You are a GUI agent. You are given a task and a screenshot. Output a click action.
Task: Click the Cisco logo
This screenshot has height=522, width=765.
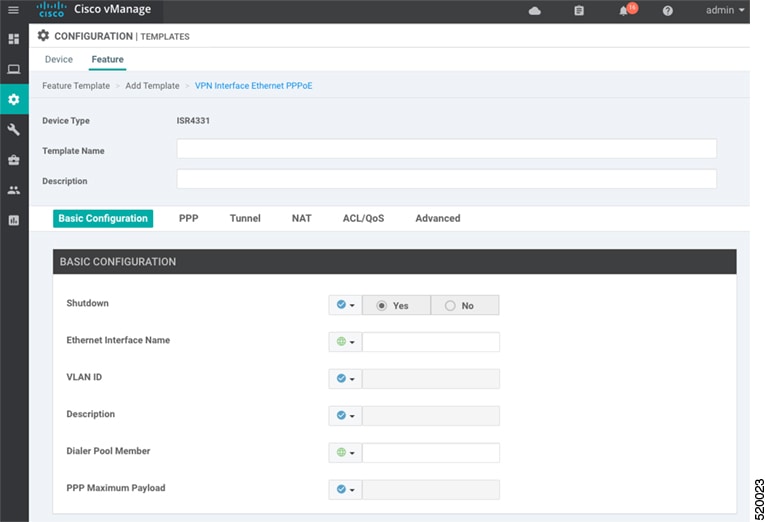coord(51,9)
